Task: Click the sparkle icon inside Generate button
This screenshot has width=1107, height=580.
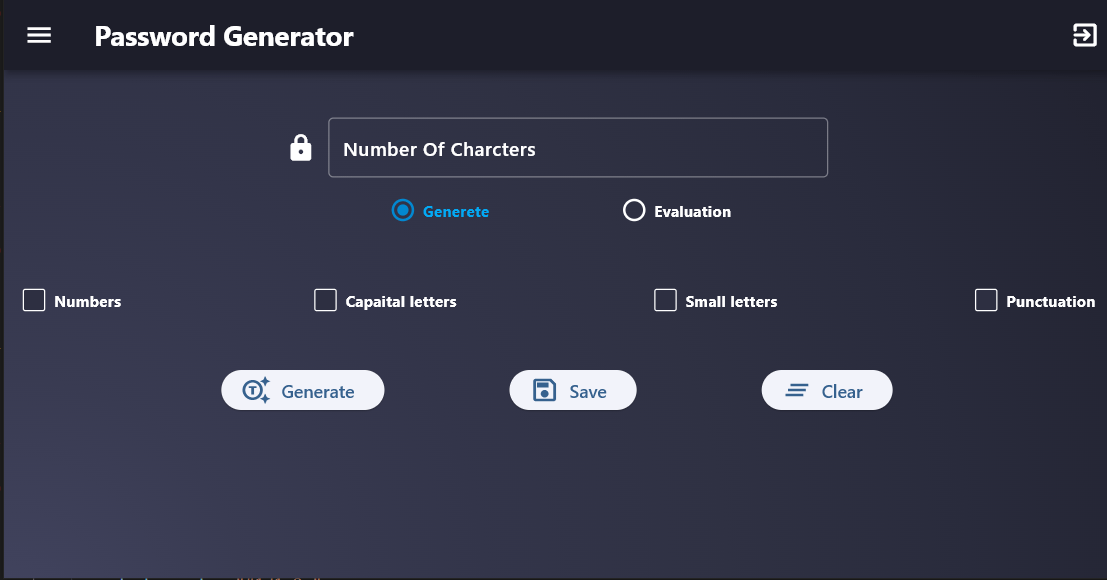Action: [x=258, y=390]
